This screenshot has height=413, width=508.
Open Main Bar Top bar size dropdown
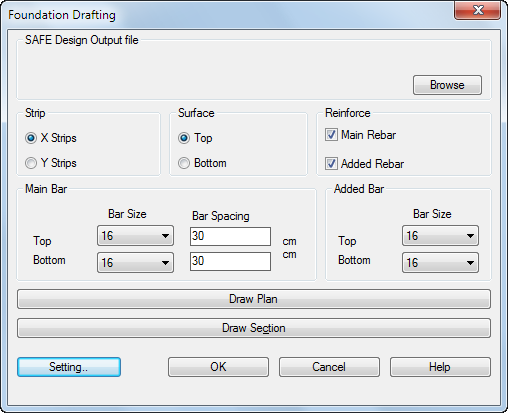pyautogui.click(x=135, y=236)
